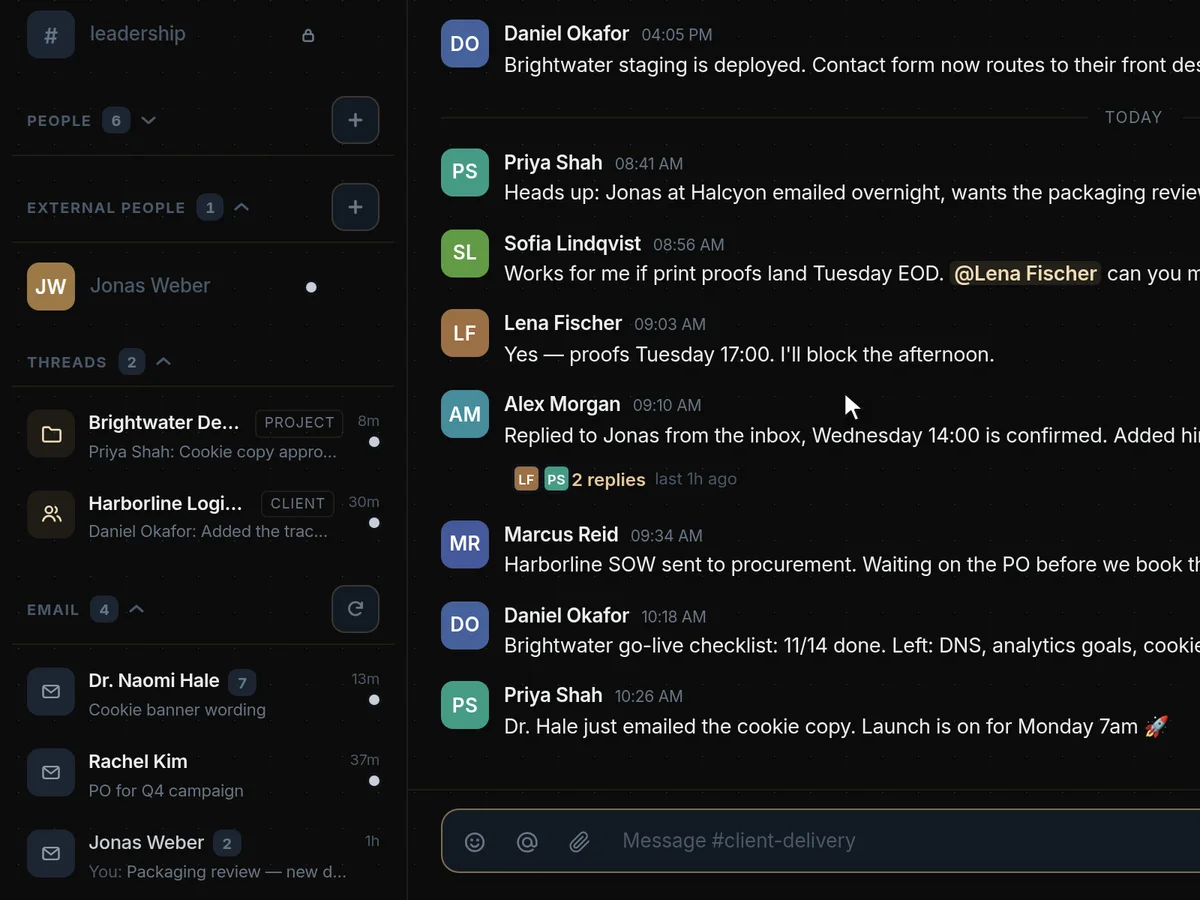This screenshot has width=1200, height=900.
Task: Click Marcus Reid's name
Action: 561,534
